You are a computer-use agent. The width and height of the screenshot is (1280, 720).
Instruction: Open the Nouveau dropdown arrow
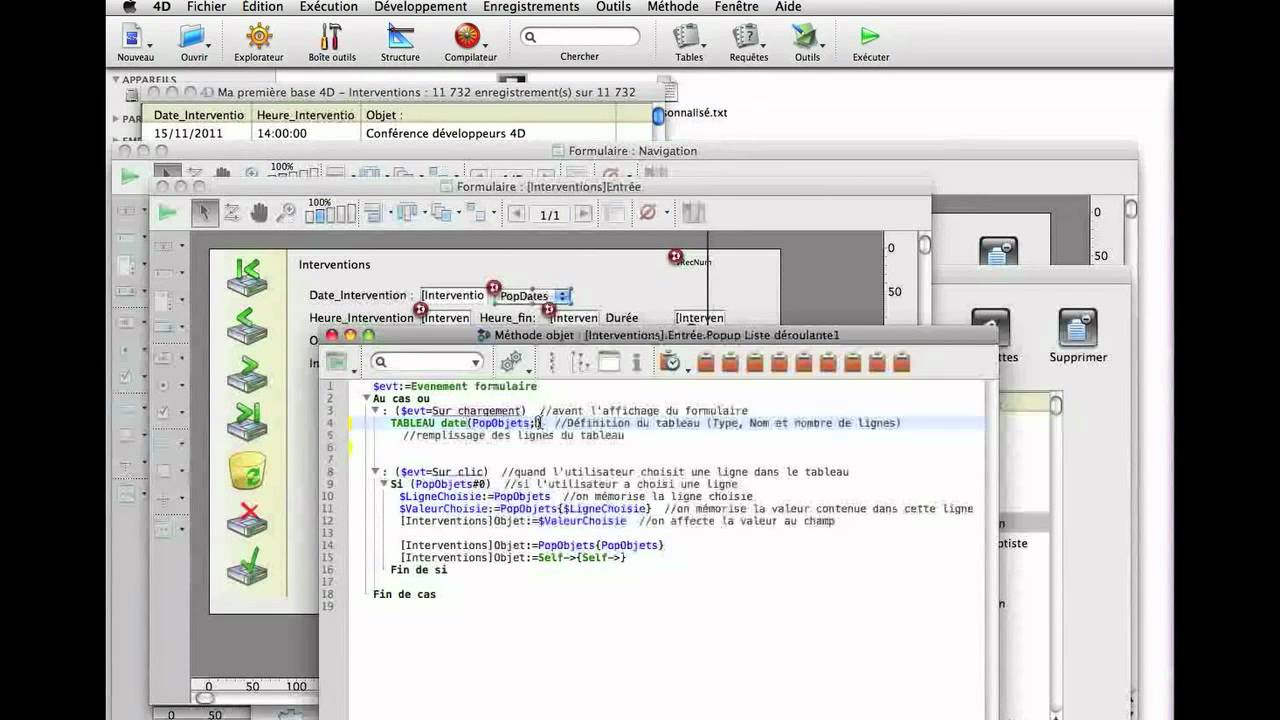pyautogui.click(x=150, y=45)
